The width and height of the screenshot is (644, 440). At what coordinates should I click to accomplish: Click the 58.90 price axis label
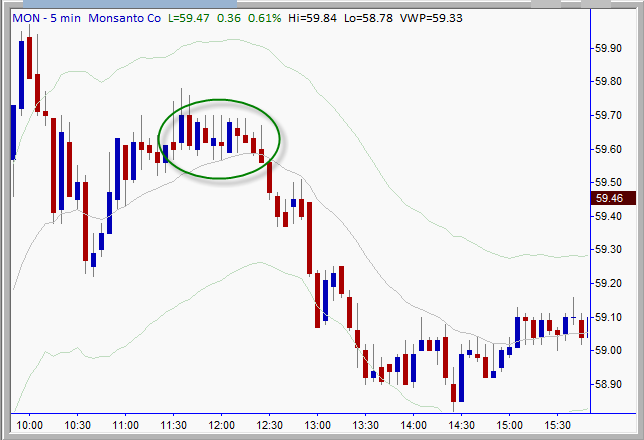click(x=608, y=385)
